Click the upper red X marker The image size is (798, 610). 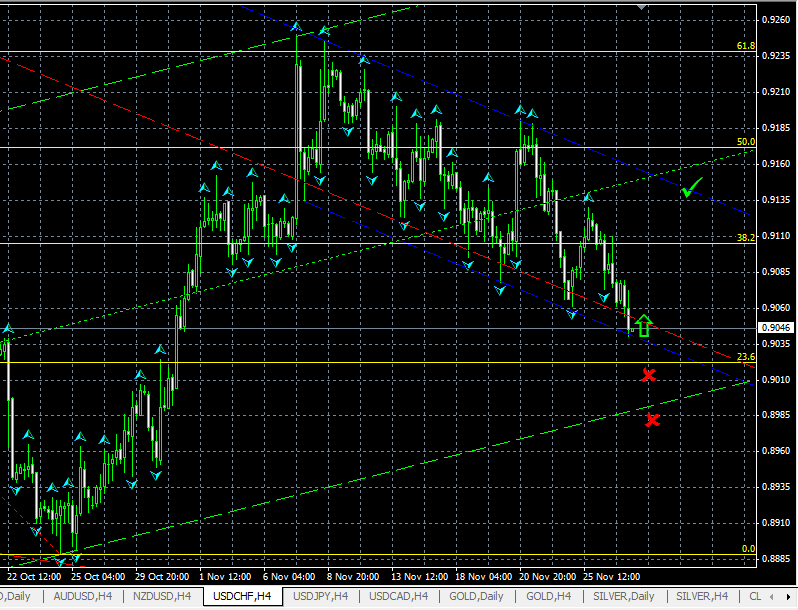pos(649,375)
